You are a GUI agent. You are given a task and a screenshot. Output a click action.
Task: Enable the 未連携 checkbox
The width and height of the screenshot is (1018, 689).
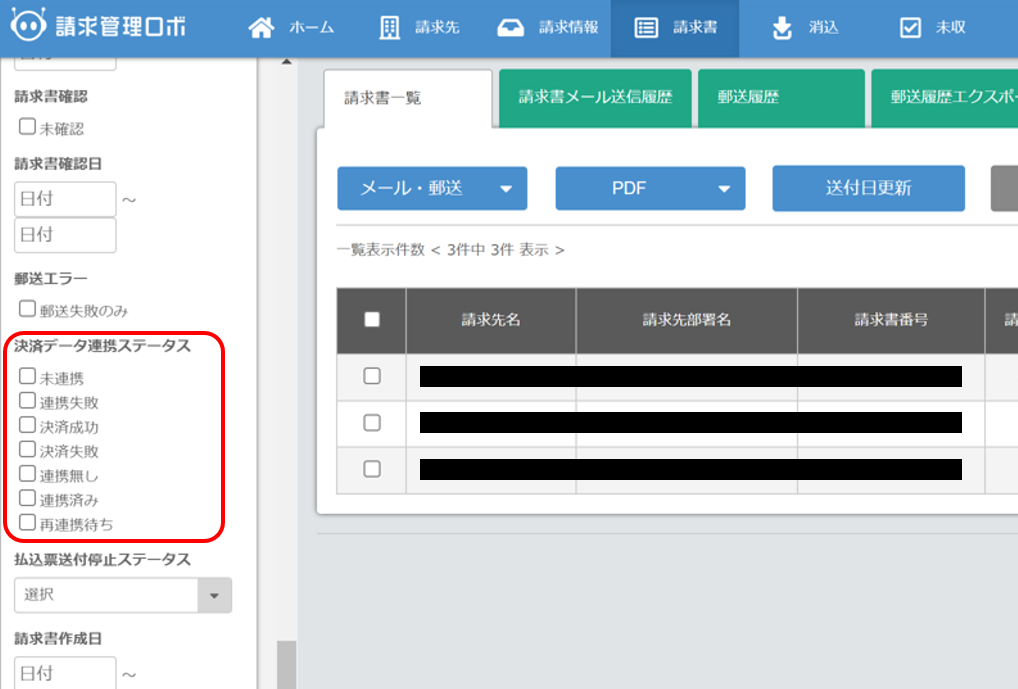click(x=28, y=377)
